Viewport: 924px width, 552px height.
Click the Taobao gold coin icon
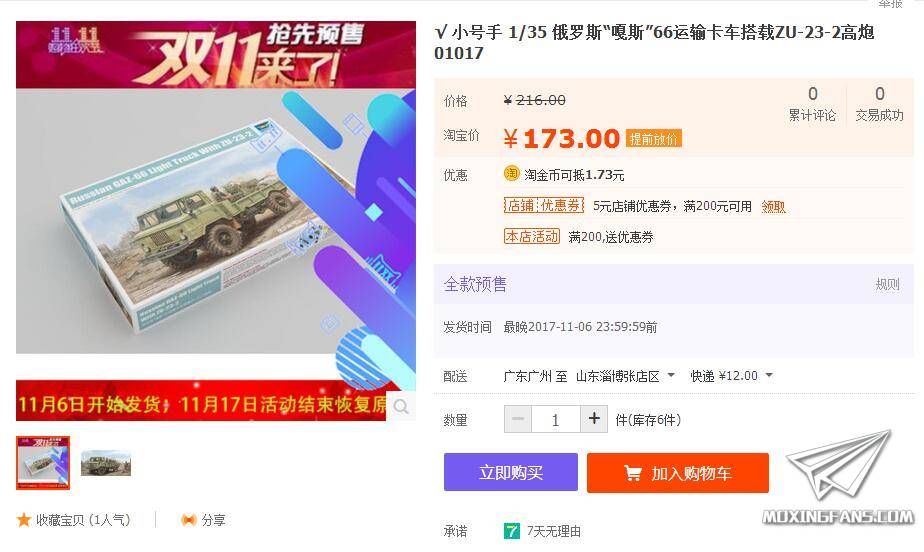(511, 174)
